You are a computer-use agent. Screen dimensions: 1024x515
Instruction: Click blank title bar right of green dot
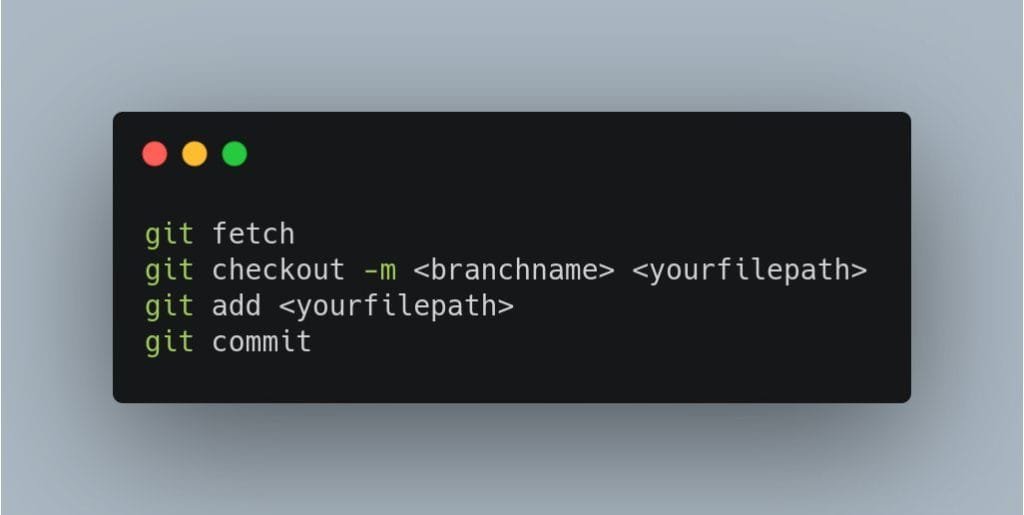pyautogui.click(x=575, y=154)
